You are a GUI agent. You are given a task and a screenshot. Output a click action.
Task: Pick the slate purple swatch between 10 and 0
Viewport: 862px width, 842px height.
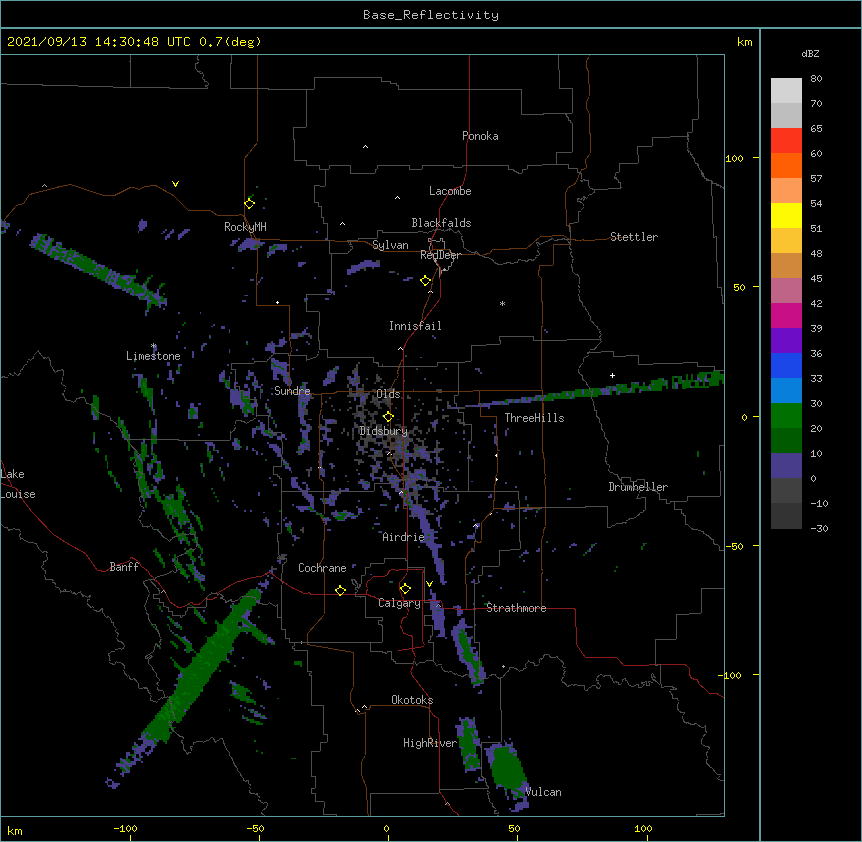point(786,466)
